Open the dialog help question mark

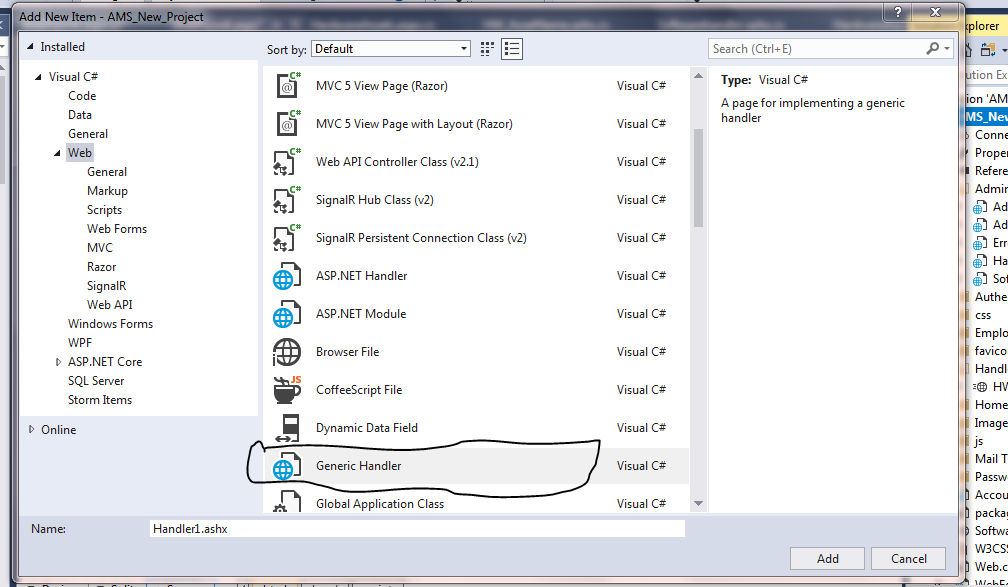click(x=898, y=12)
